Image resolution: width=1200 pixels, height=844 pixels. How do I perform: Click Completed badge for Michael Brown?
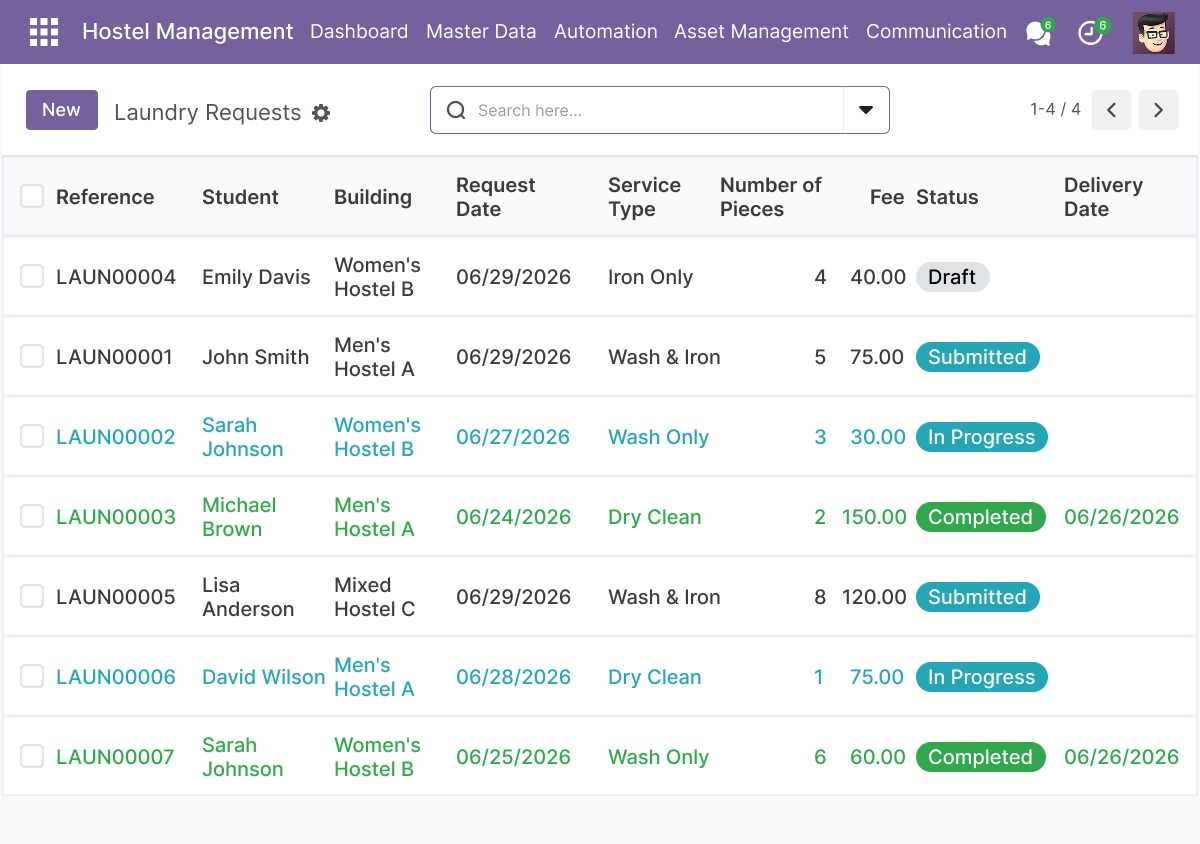coord(980,517)
